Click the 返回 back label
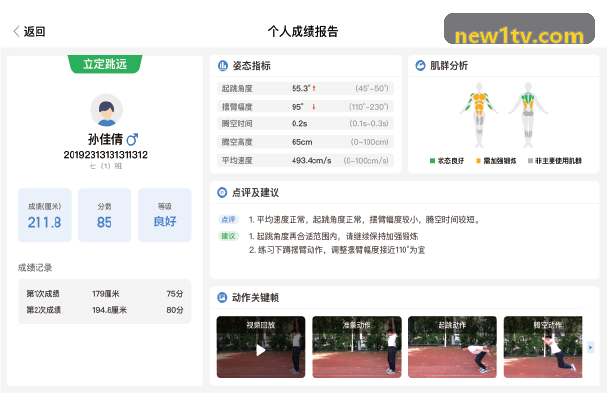Image resolution: width=607 pixels, height=393 pixels. 34,31
